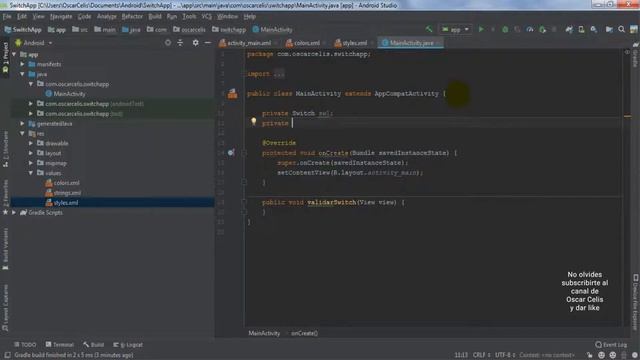Open the Tools menu
The height and width of the screenshot is (360, 640).
(189, 17)
